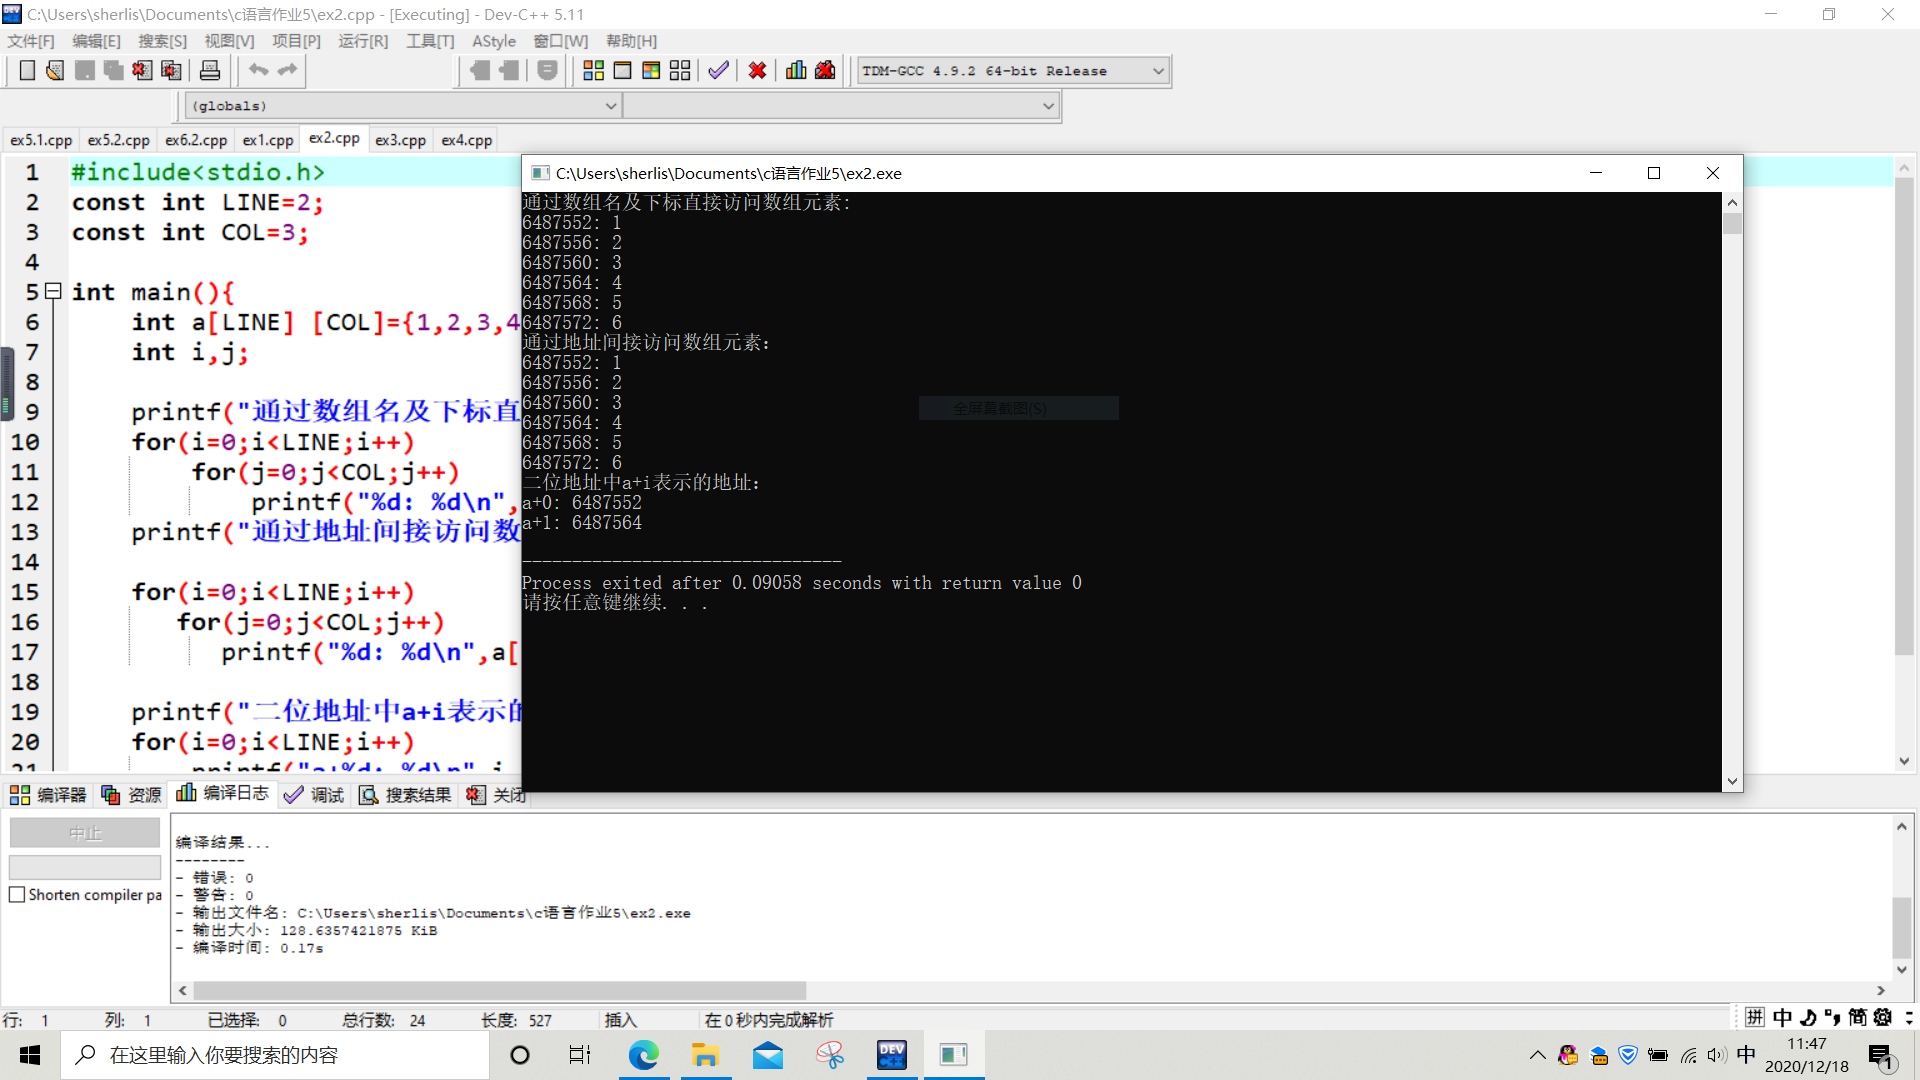Screen dimensions: 1920x1080
Task: Expand the (globals) scope dropdown
Action: 610,106
